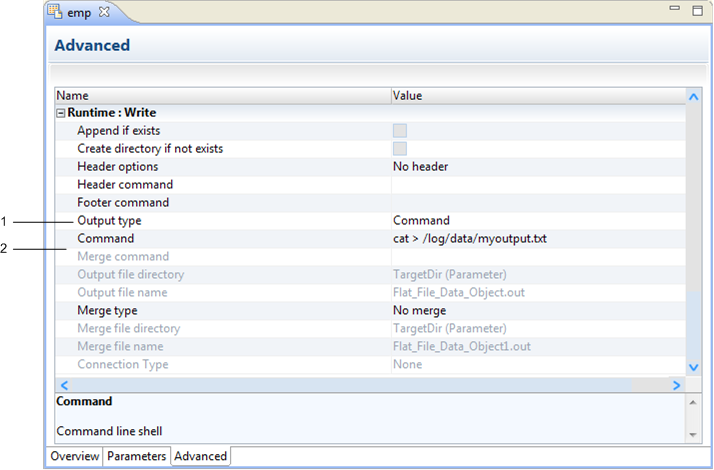The width and height of the screenshot is (714, 470).
Task: Select the Advanced tab
Action: tap(200, 456)
